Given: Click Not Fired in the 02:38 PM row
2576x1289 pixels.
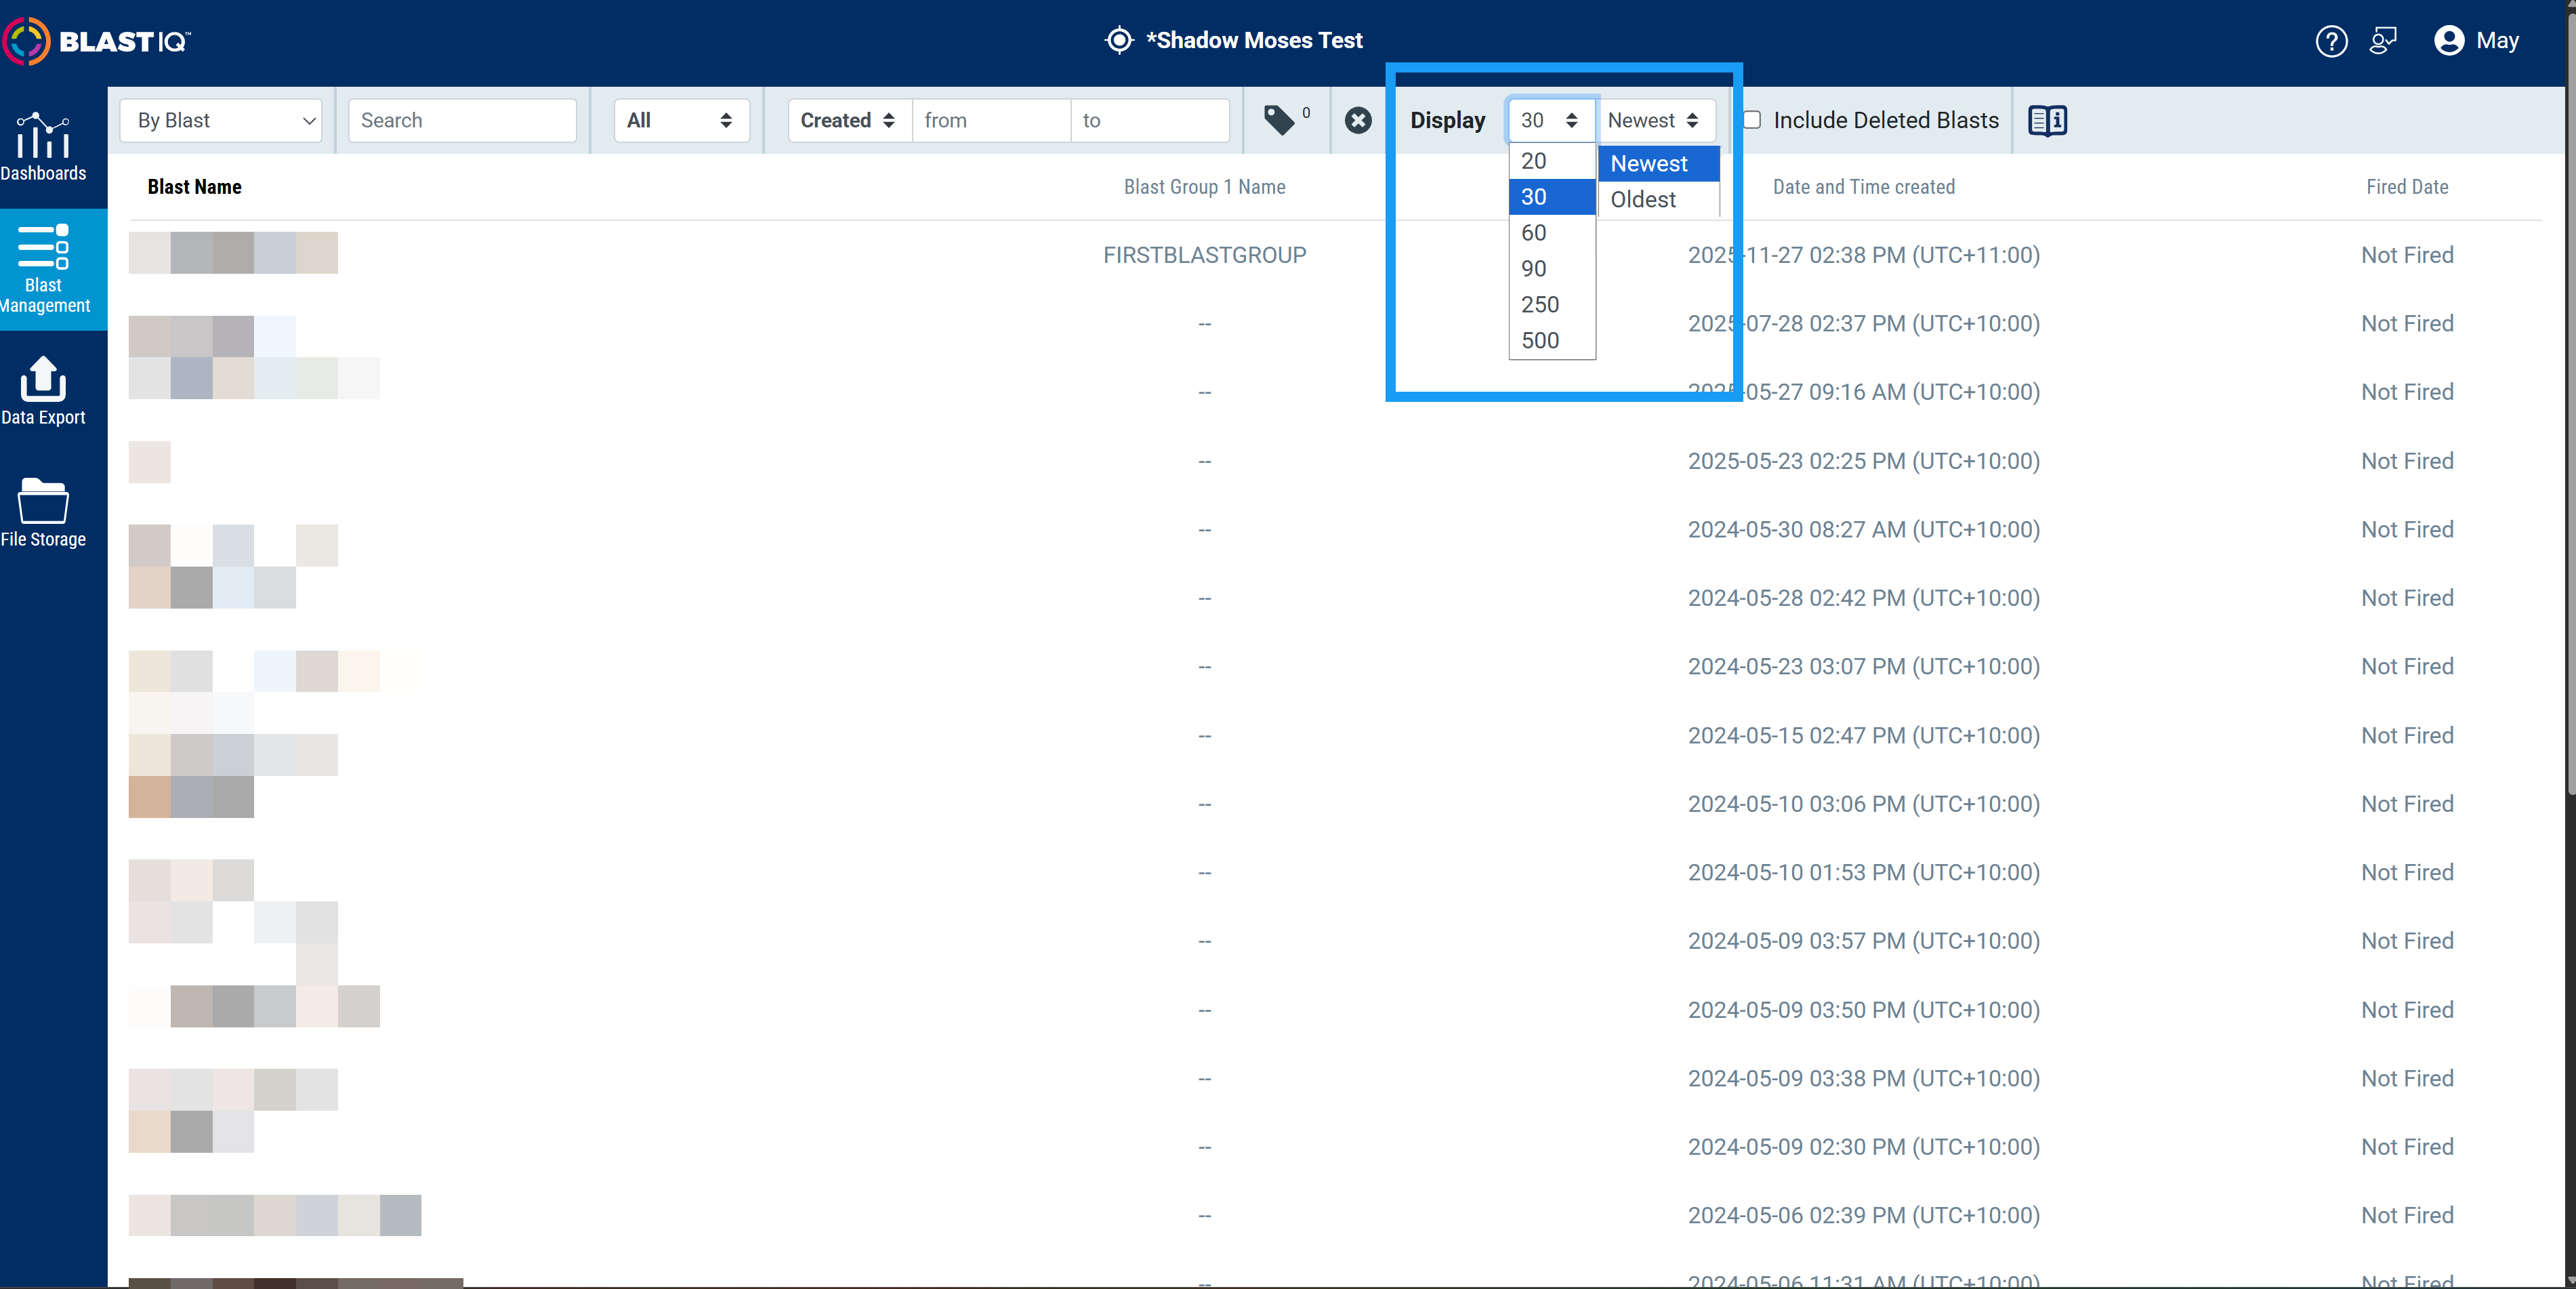Looking at the screenshot, I should pos(2406,255).
